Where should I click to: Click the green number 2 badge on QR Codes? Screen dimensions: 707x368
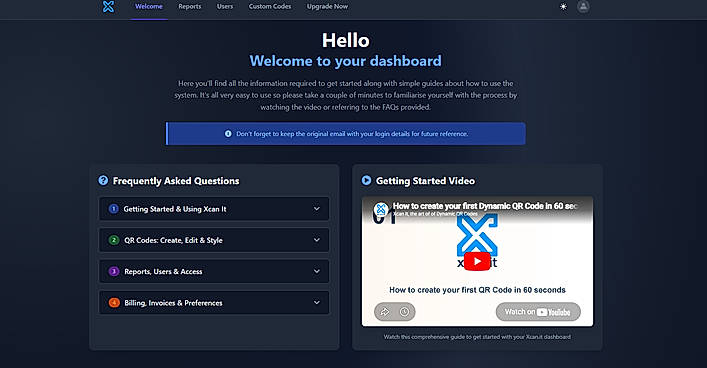pos(114,240)
